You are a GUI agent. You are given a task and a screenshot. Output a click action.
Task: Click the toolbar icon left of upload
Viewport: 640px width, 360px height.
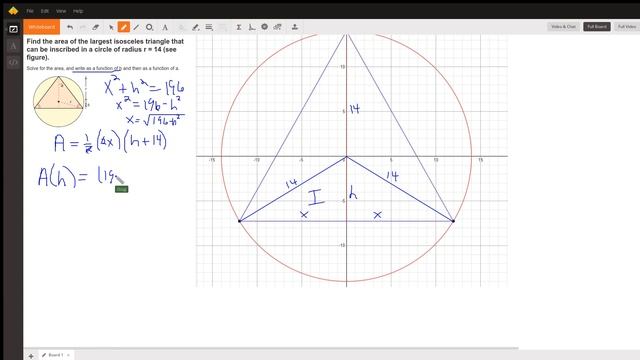coord(278,27)
